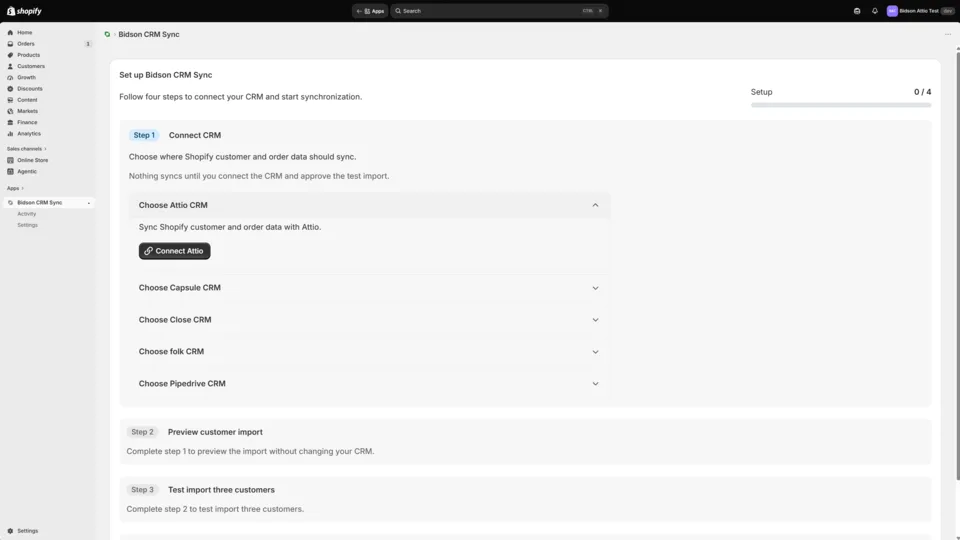960x540 pixels.
Task: Click the Apps button in top bar
Action: coord(370,11)
